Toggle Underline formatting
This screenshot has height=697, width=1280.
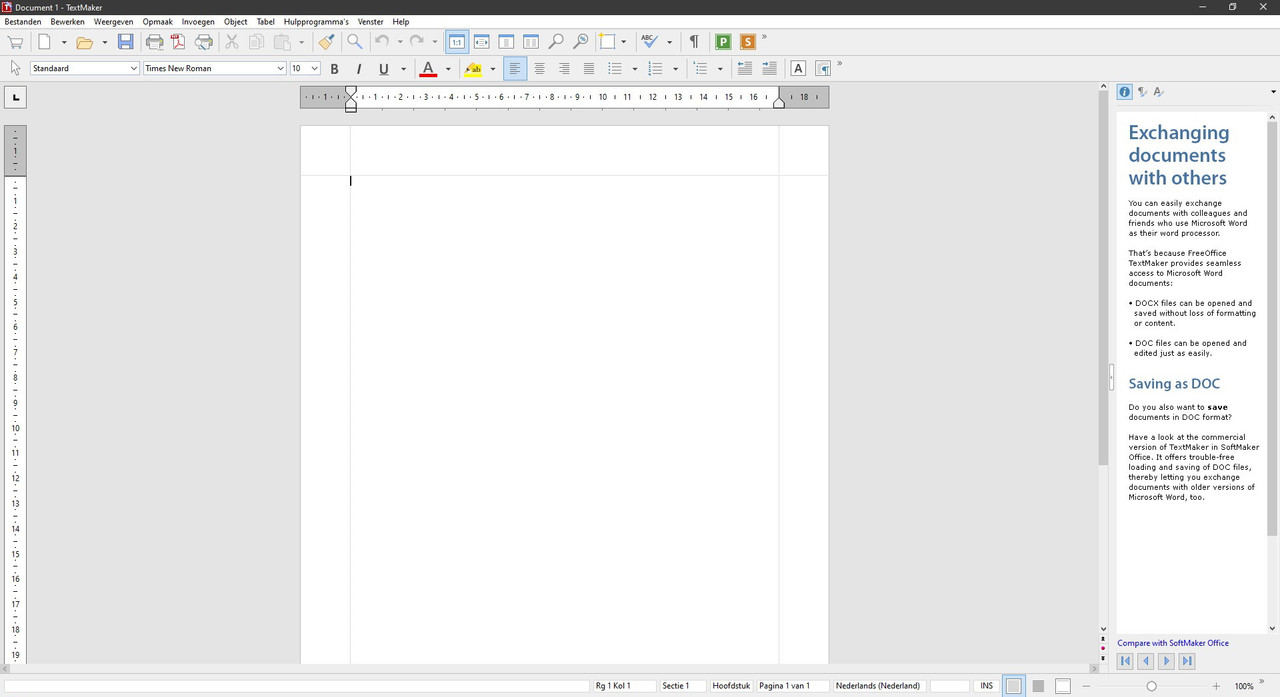pyautogui.click(x=384, y=69)
